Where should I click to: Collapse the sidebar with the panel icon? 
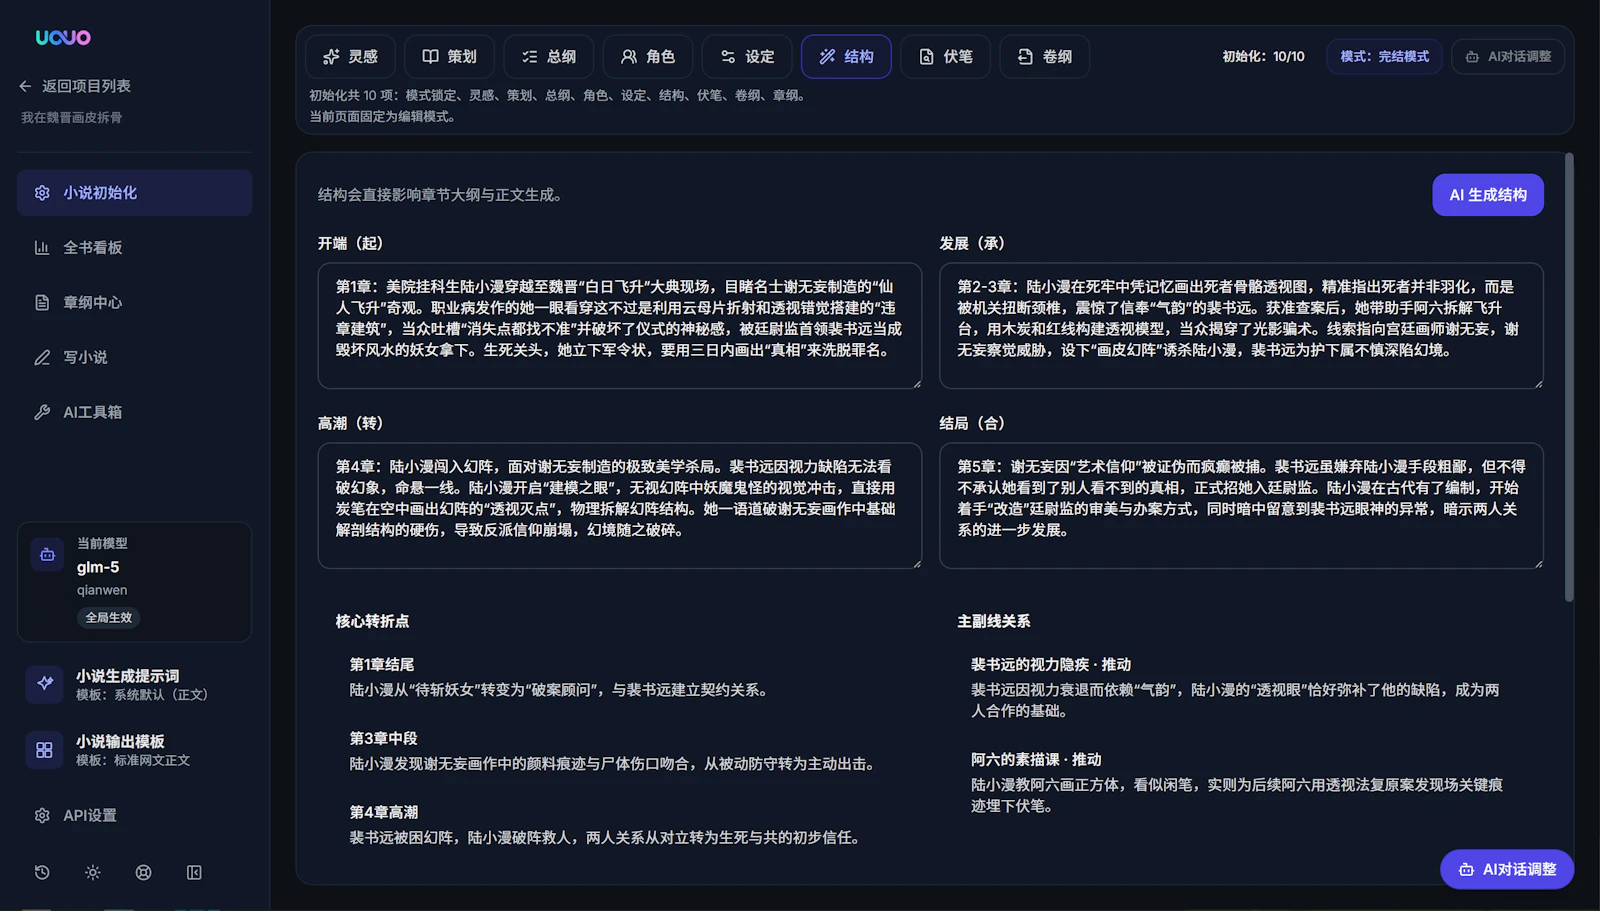194,873
